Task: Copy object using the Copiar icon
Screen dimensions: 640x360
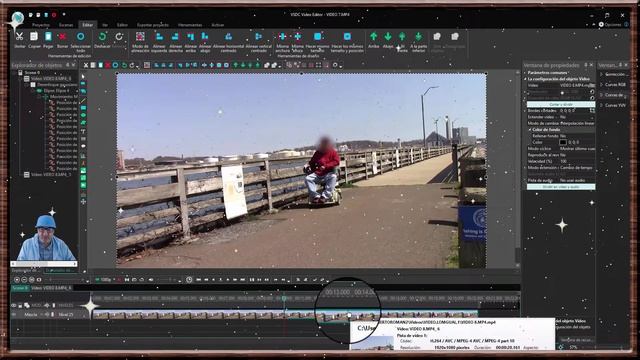Action: click(34, 37)
